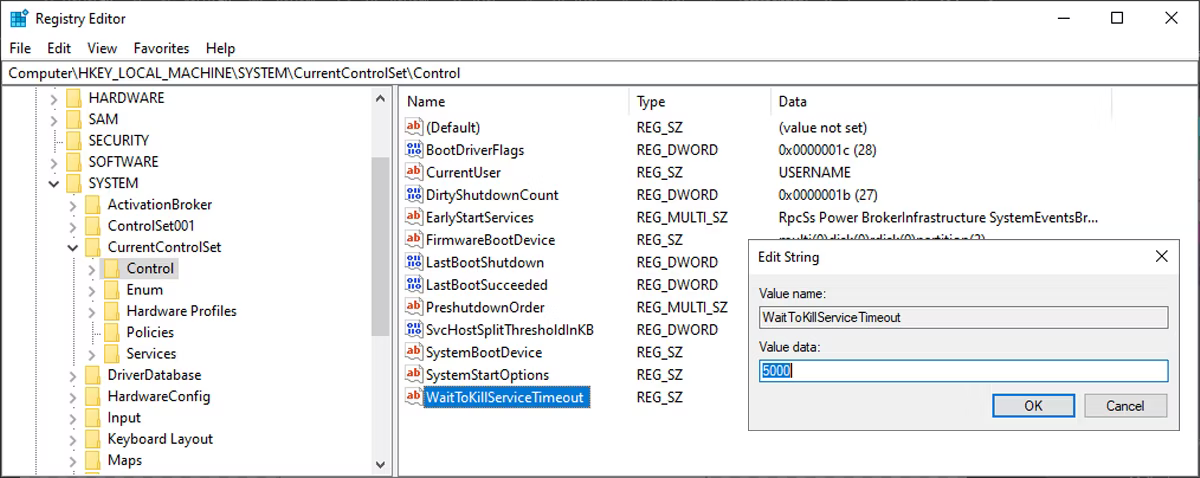The height and width of the screenshot is (478, 1200).
Task: Click the SYSTEM folder icon
Action: [73, 183]
